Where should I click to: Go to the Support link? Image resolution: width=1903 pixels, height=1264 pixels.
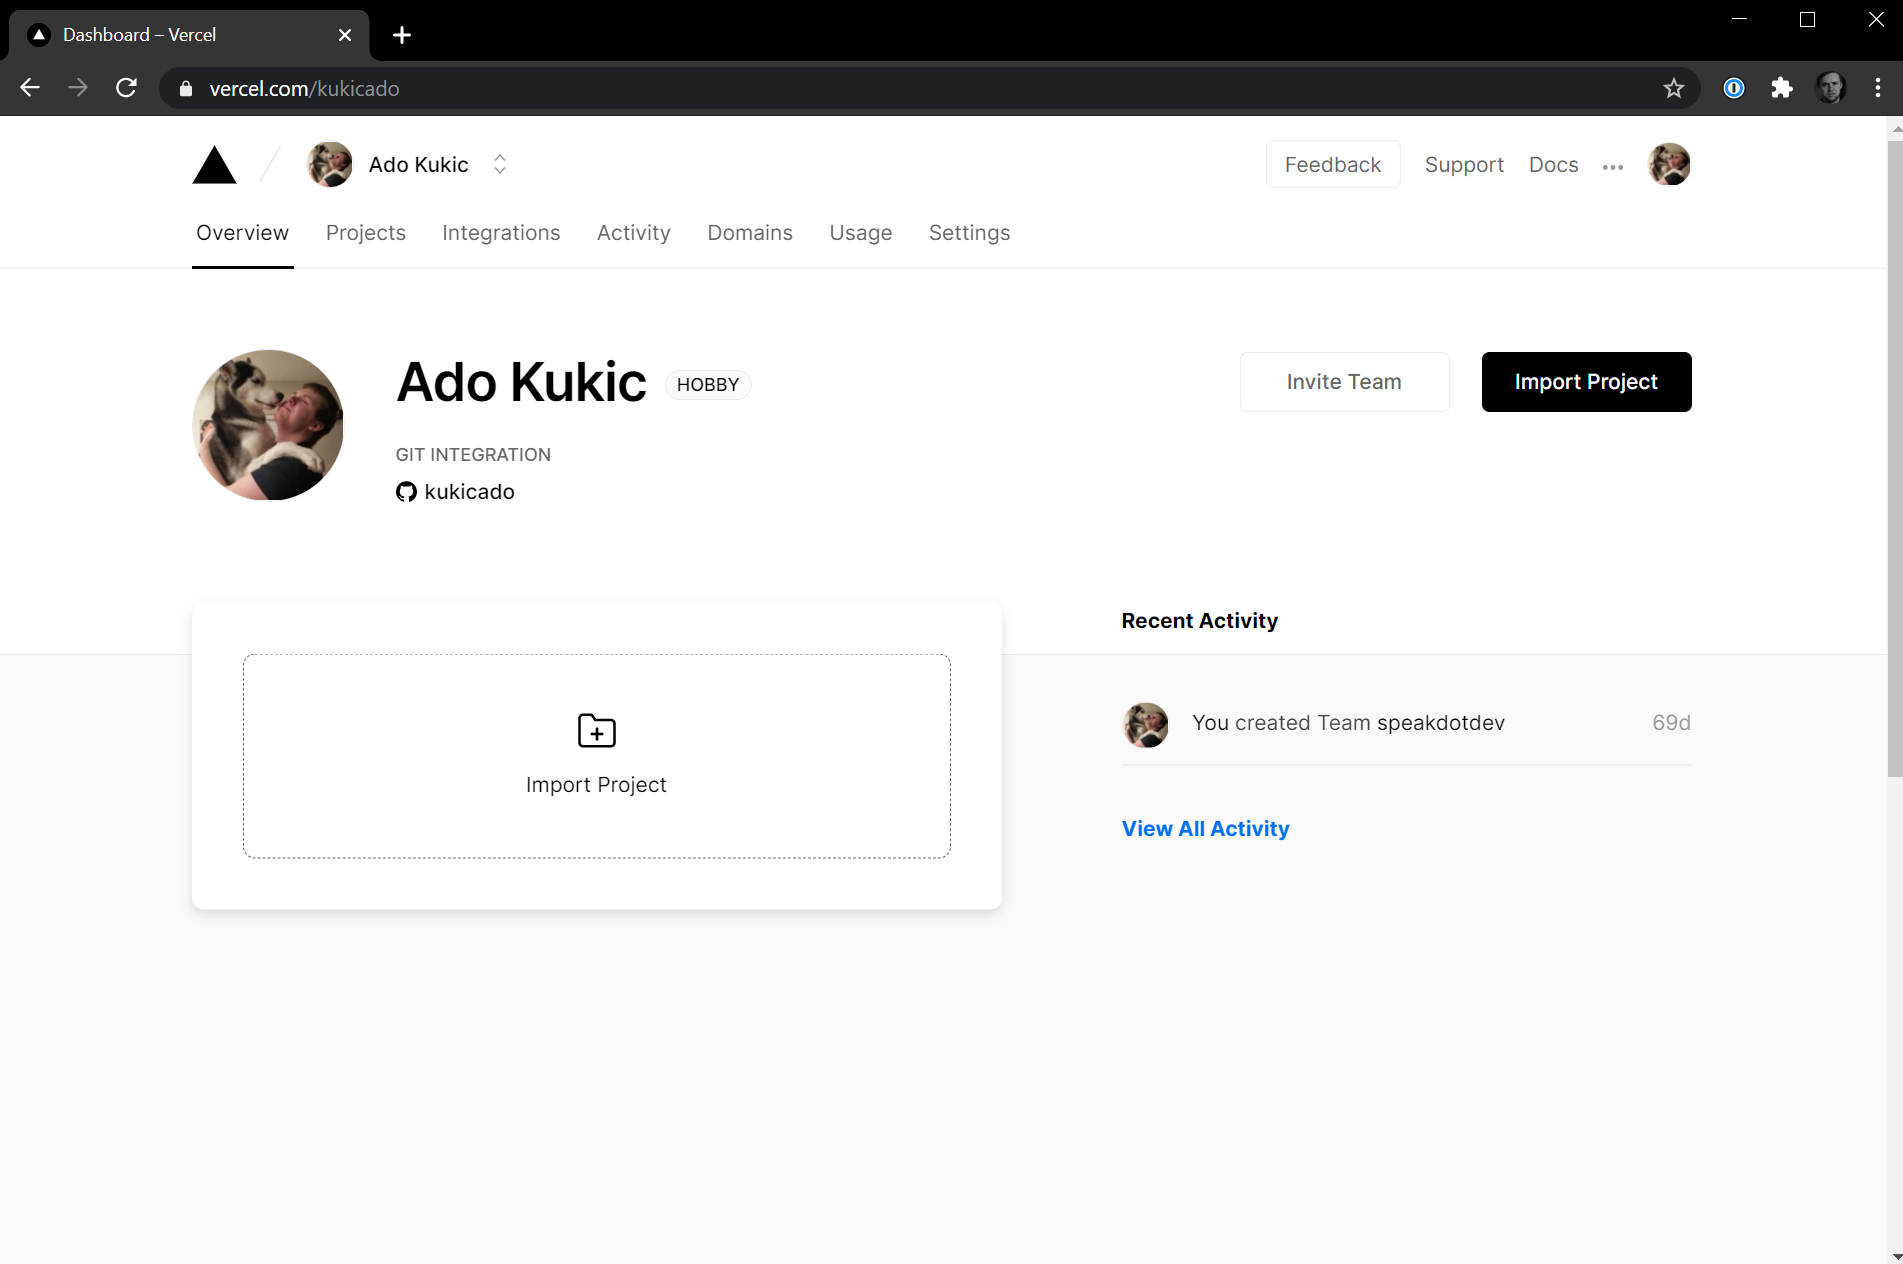click(x=1464, y=165)
